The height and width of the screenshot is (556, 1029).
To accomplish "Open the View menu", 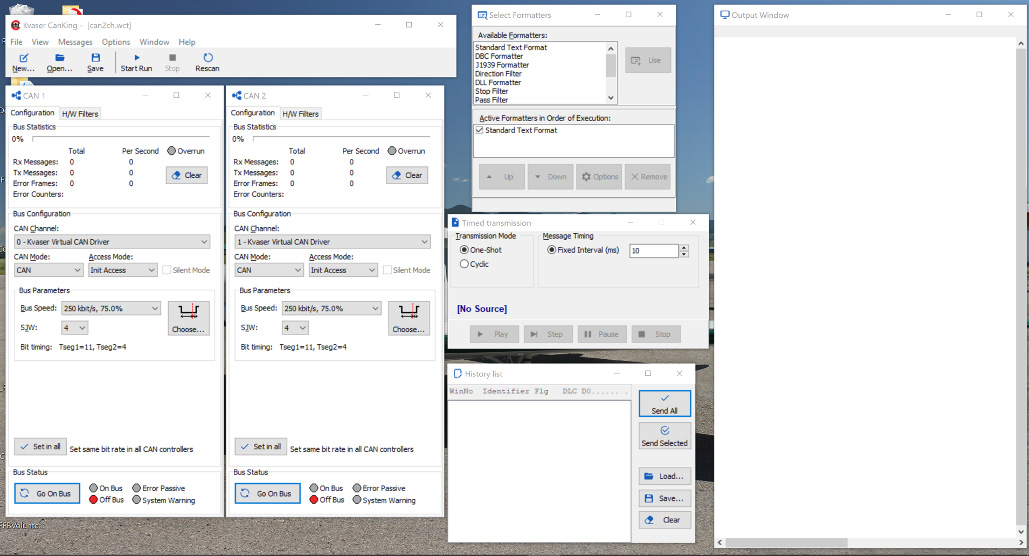I will click(x=40, y=42).
